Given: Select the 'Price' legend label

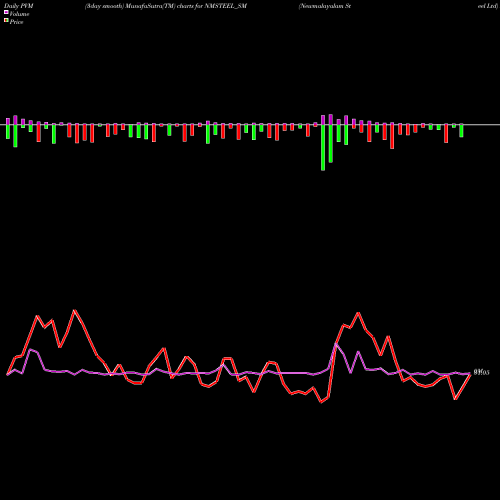Looking at the screenshot, I should coord(16,22).
